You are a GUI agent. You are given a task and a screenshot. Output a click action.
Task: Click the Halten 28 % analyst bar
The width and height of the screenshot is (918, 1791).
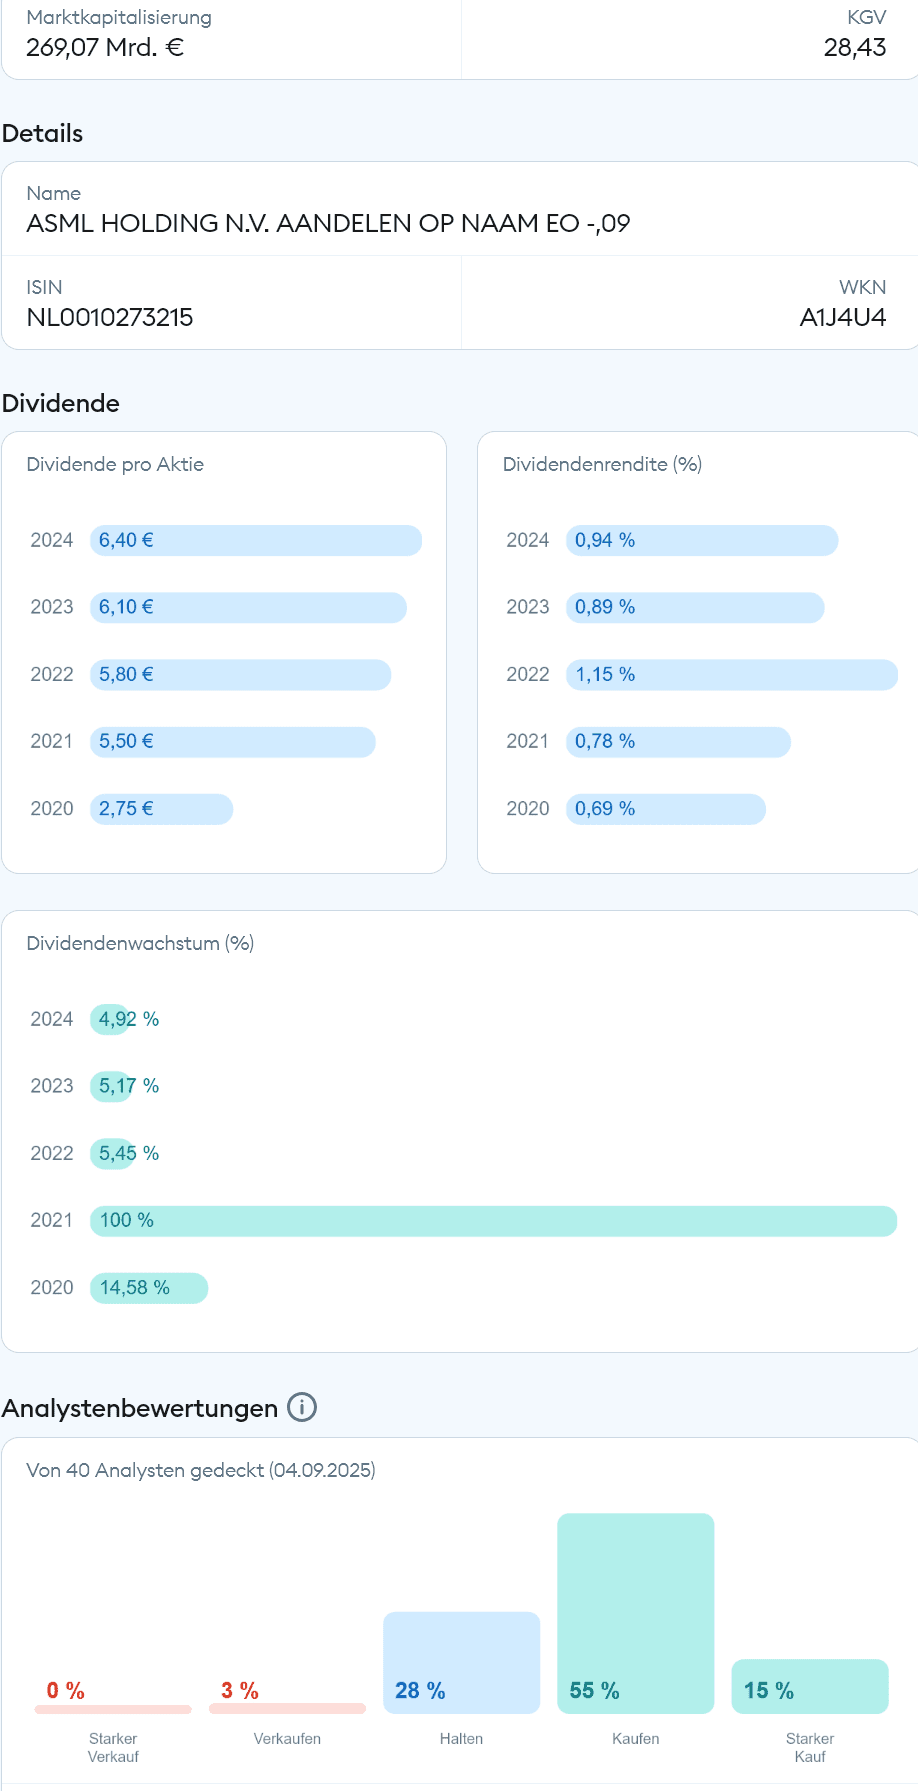pos(461,1662)
